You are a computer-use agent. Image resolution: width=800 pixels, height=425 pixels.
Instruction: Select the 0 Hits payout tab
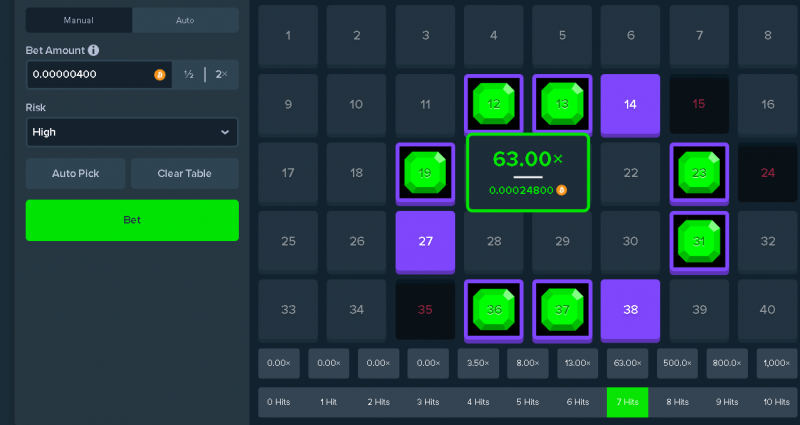(279, 402)
